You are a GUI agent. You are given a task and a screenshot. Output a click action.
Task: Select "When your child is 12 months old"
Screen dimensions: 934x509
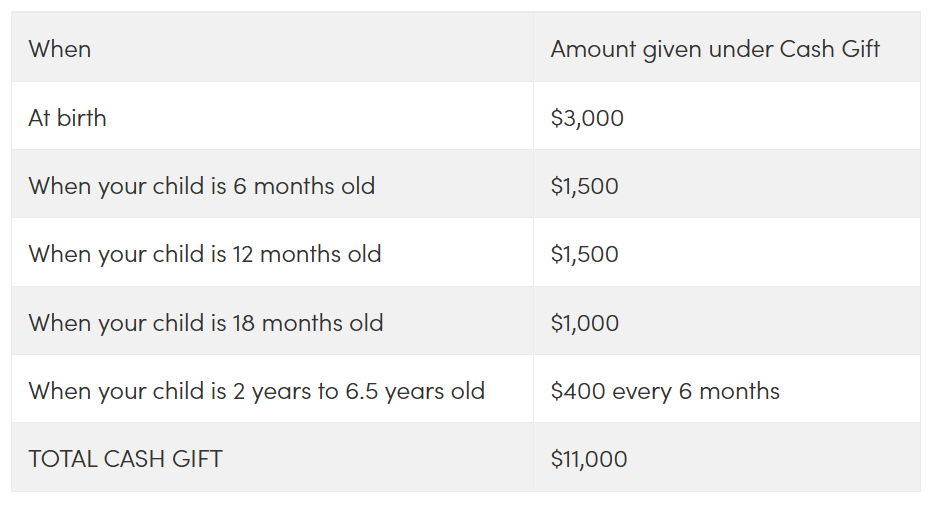pos(205,254)
